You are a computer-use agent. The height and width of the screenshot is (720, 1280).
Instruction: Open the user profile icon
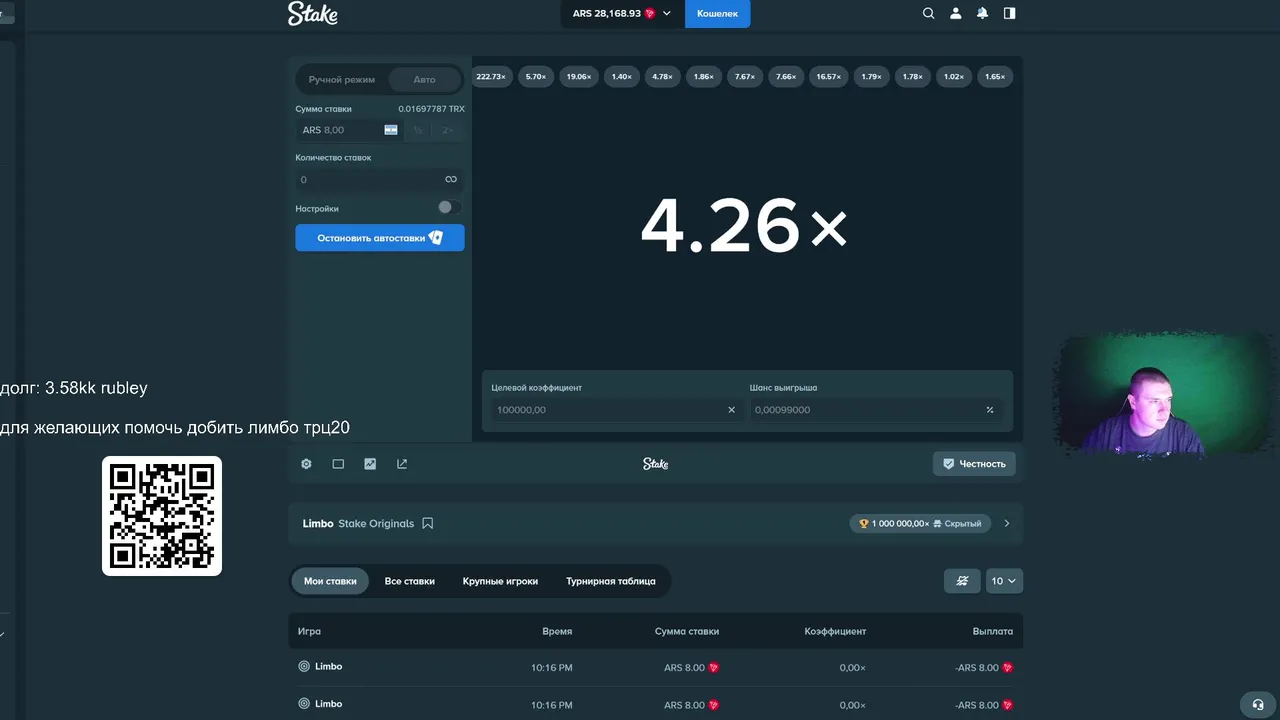[x=955, y=13]
